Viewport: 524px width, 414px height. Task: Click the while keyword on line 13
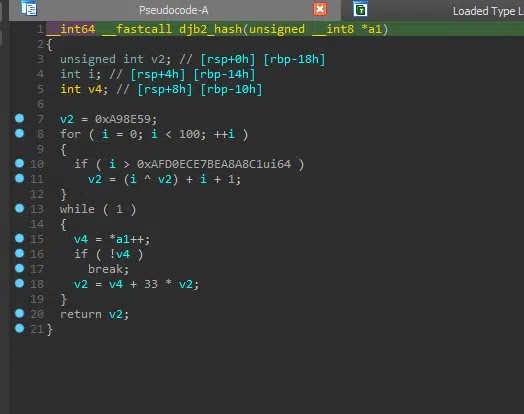[x=78, y=209]
